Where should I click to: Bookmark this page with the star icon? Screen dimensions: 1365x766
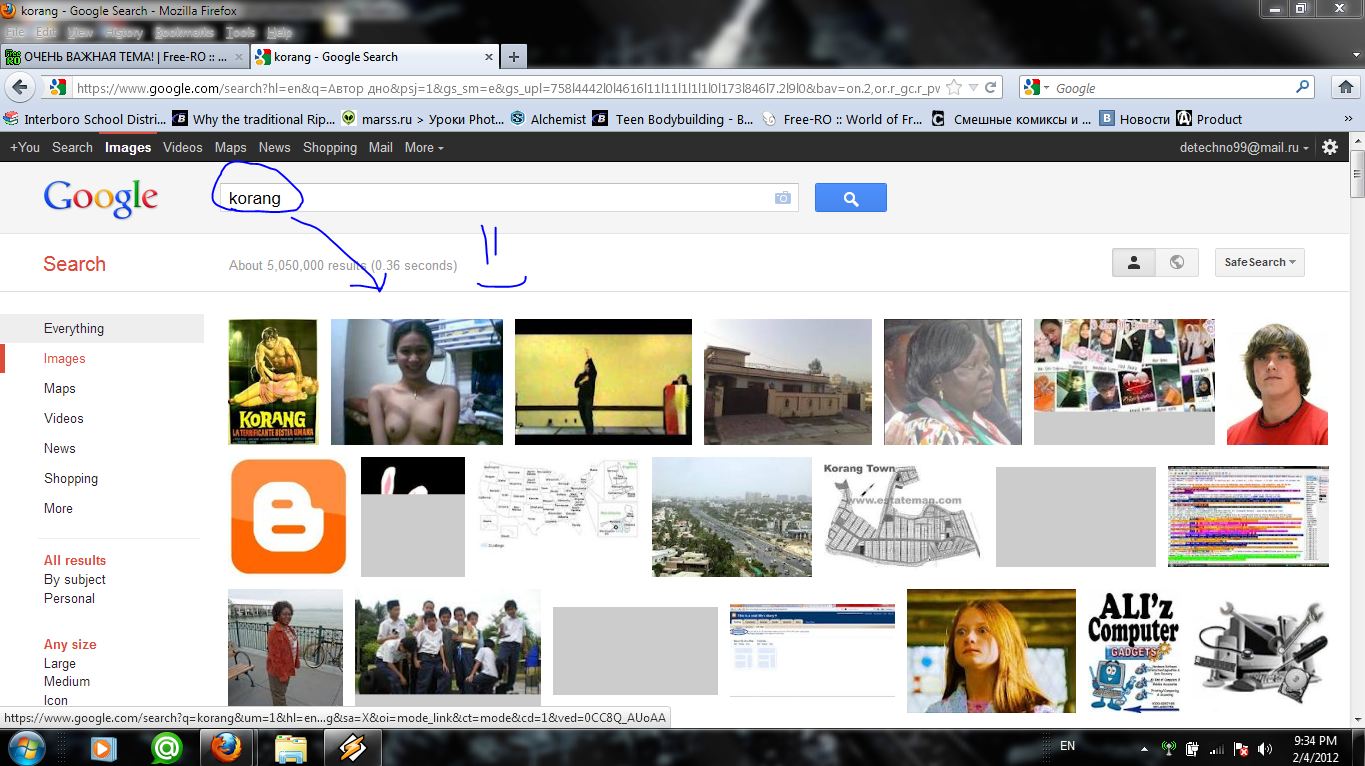954,88
